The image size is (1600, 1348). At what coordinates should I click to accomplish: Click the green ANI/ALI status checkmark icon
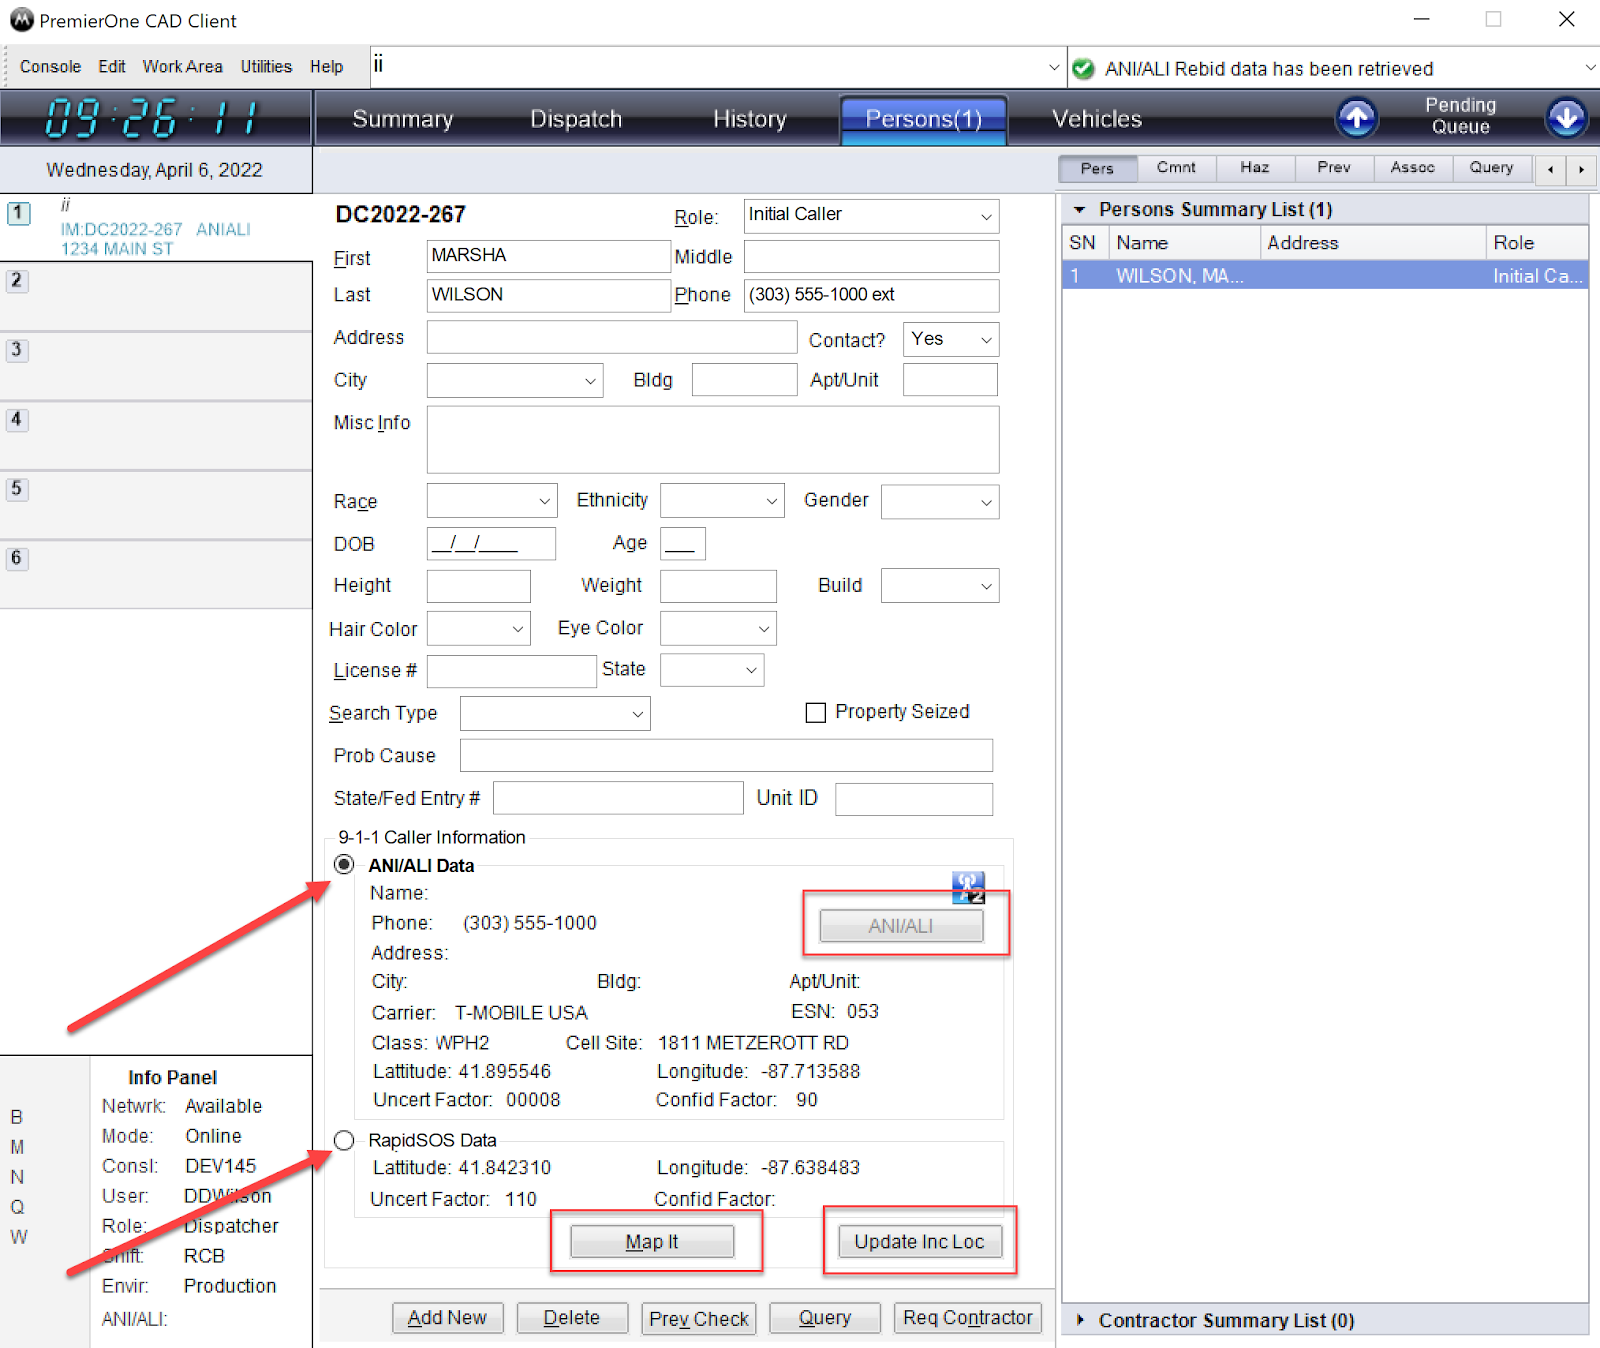pyautogui.click(x=1083, y=69)
